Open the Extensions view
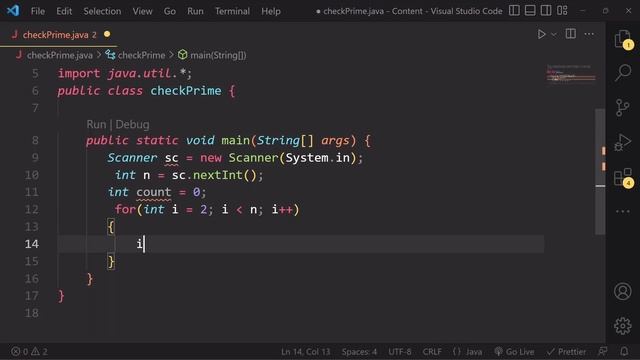 (623, 178)
